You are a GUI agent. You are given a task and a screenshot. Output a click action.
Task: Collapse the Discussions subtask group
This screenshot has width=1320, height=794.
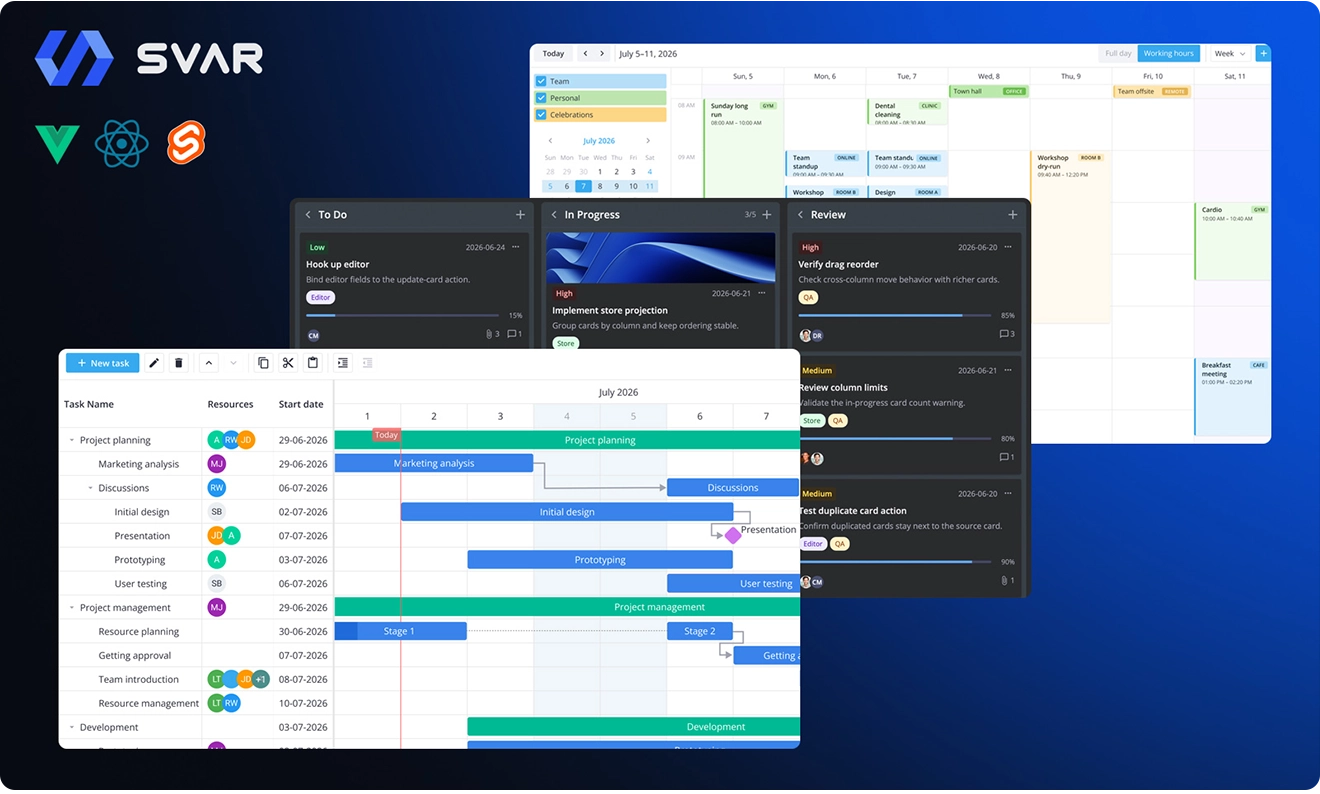[x=90, y=488]
